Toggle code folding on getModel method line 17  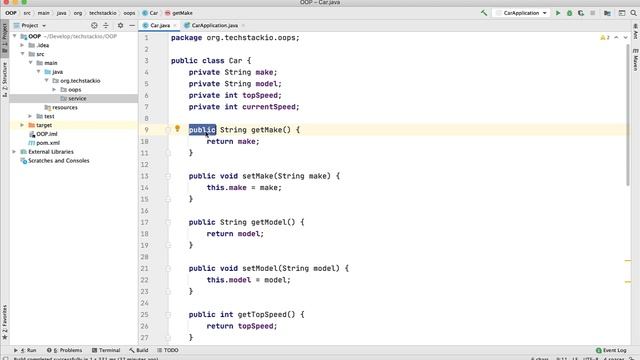point(168,222)
